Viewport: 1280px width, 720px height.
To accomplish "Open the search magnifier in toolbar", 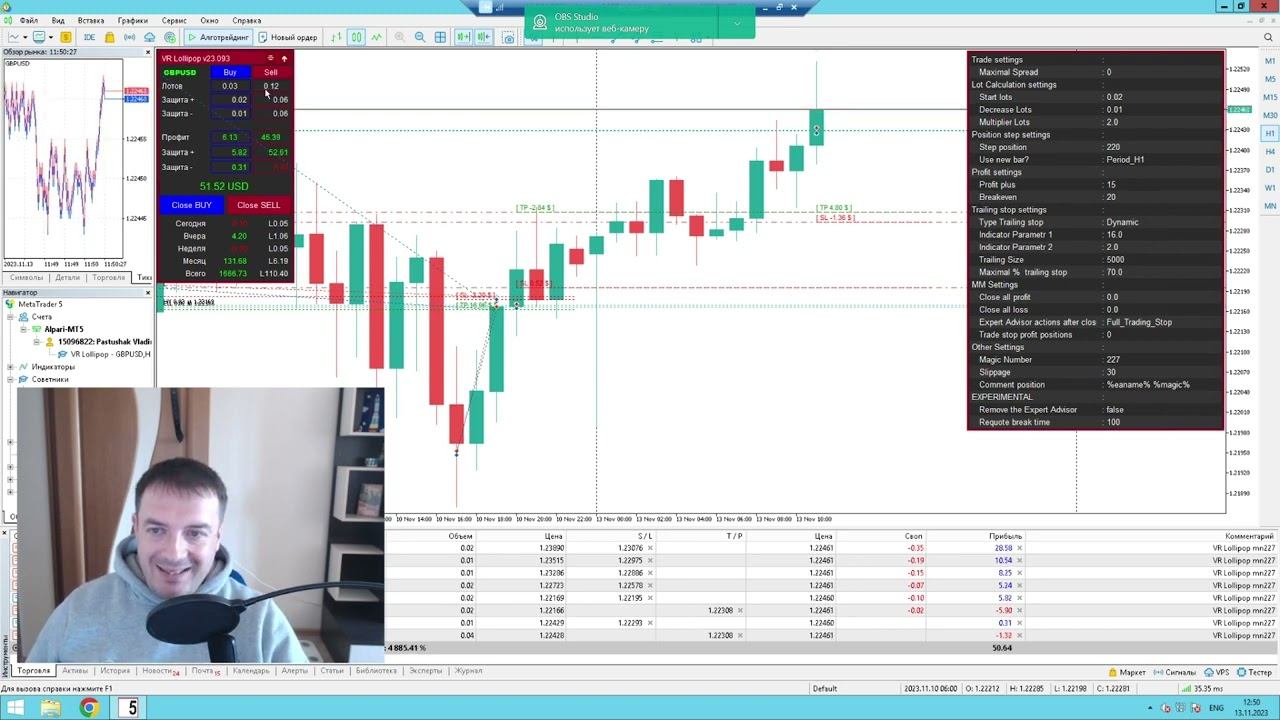I will 1268,37.
